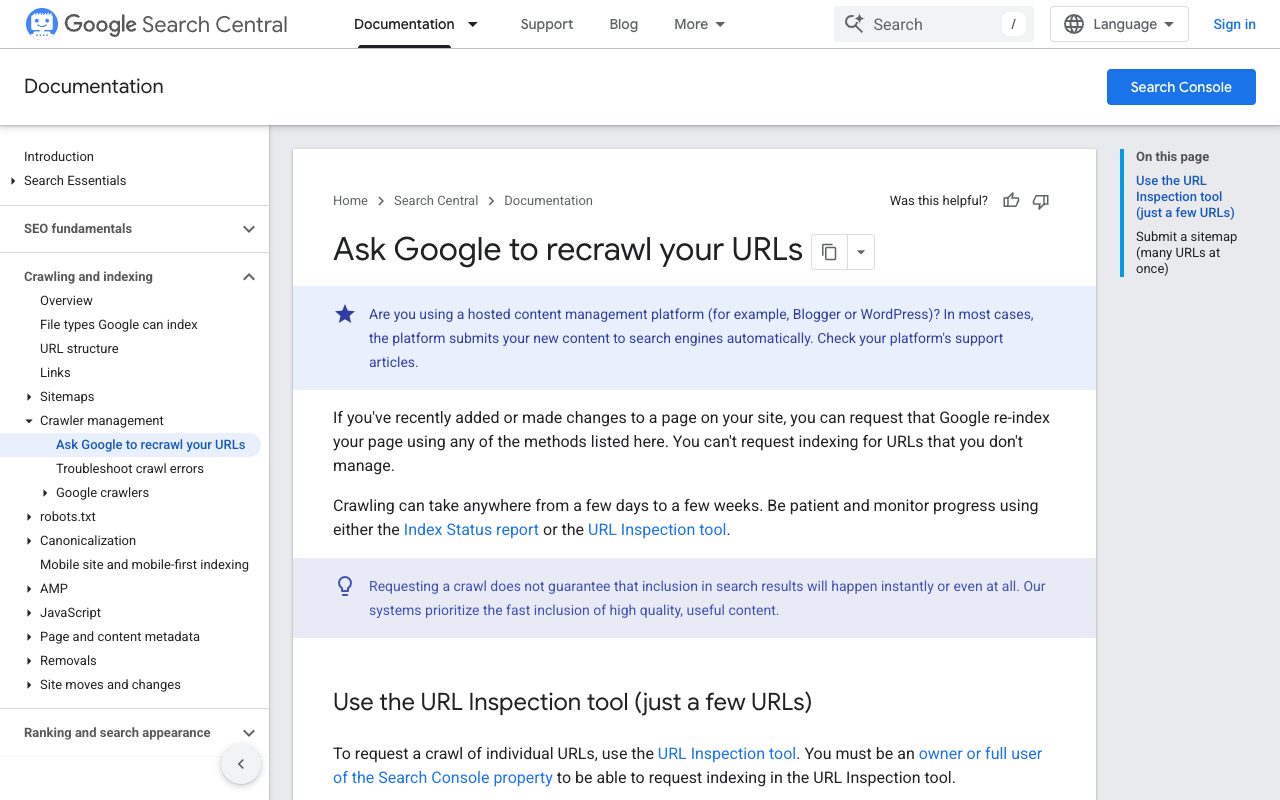
Task: Go to Troubleshoot crawl errors page
Action: coord(130,469)
